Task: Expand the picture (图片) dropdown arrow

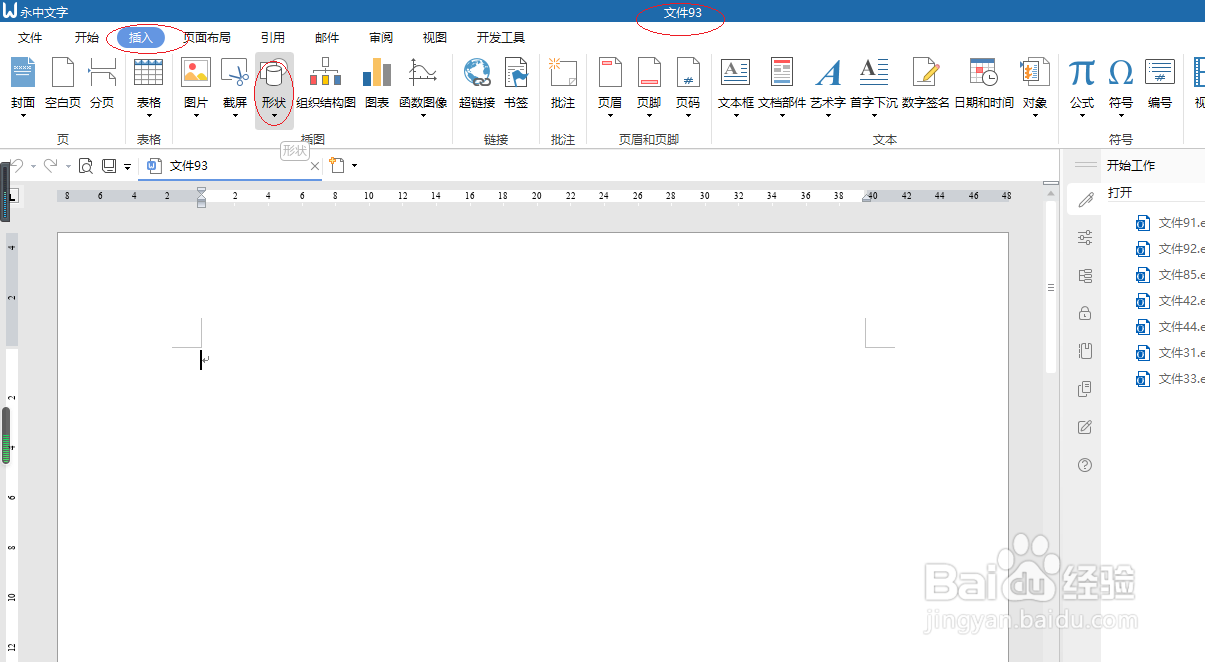Action: coord(196,116)
